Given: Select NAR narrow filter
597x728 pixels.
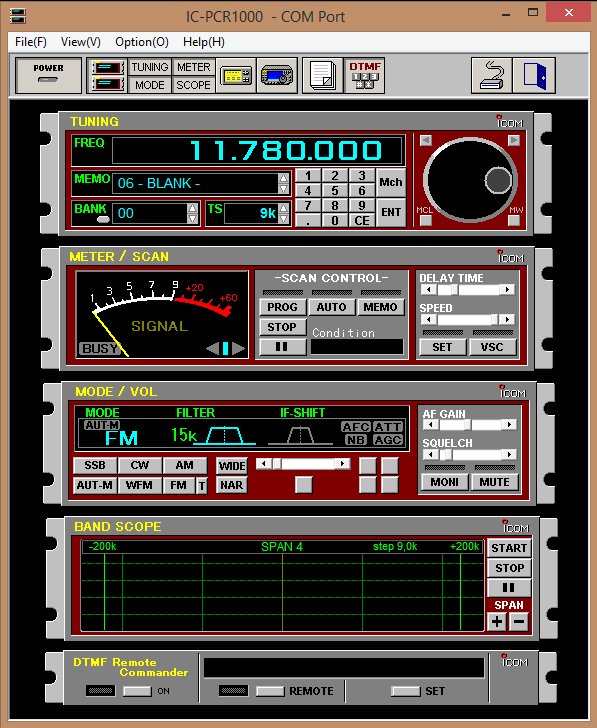Looking at the screenshot, I should pos(232,485).
